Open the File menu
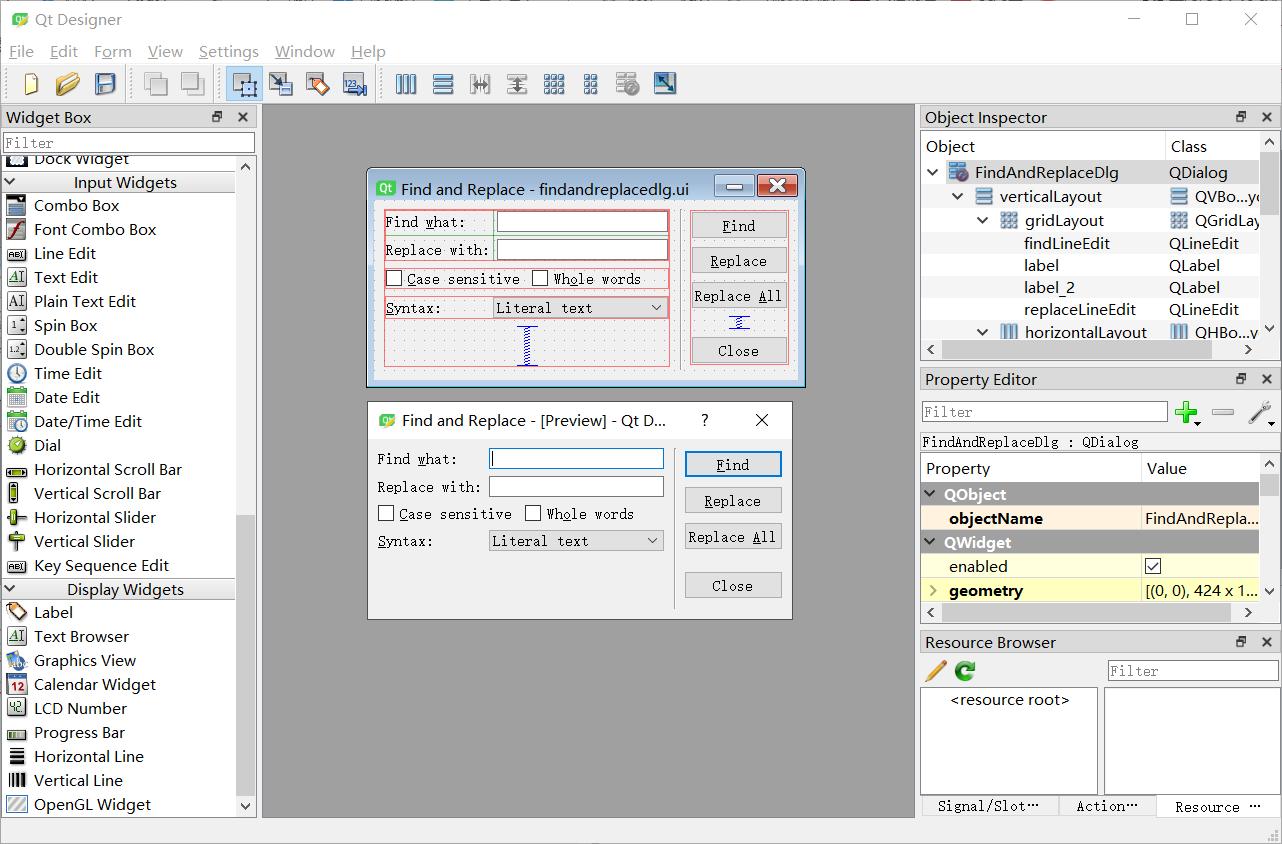This screenshot has height=844, width=1282. point(21,52)
